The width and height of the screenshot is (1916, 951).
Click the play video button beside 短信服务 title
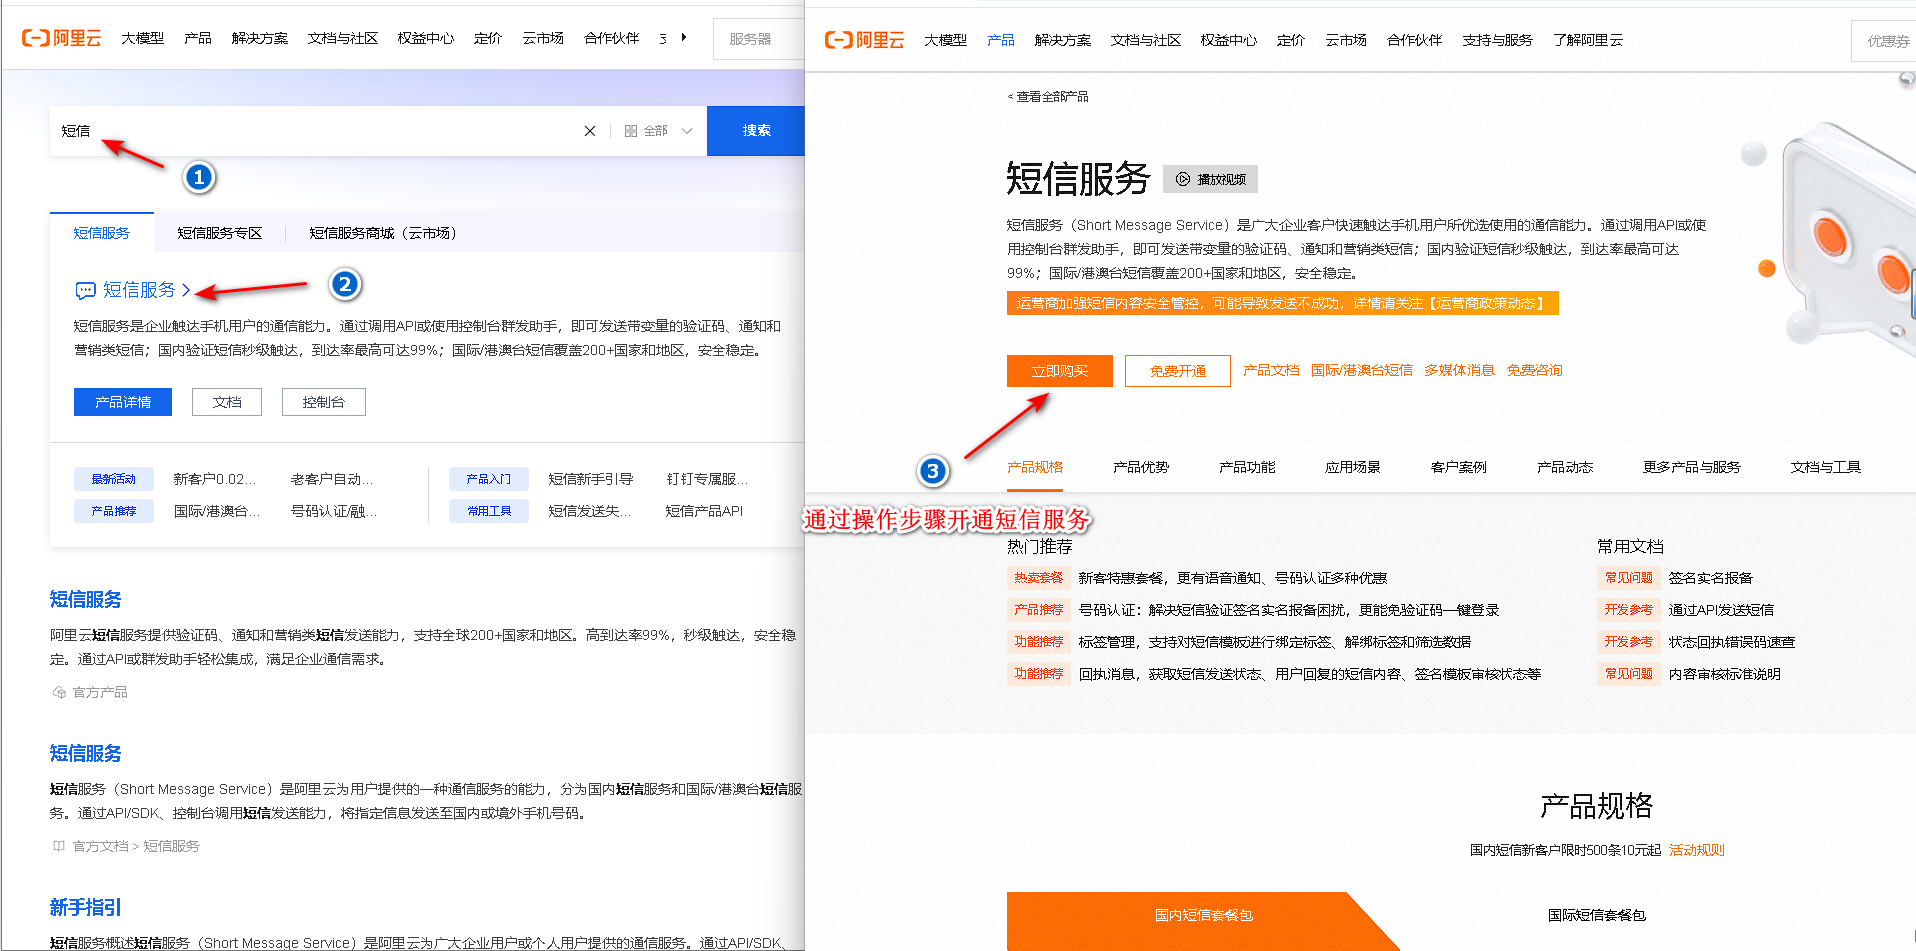pos(1210,179)
